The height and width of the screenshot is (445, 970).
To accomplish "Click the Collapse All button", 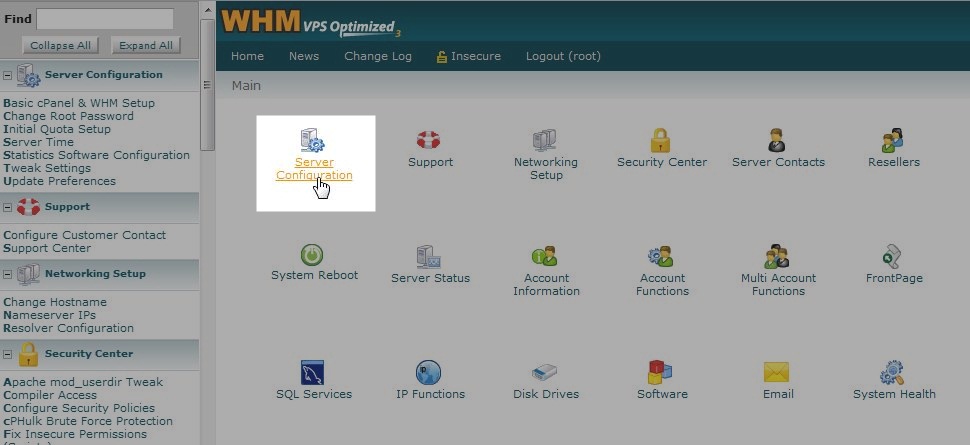I will tap(61, 45).
